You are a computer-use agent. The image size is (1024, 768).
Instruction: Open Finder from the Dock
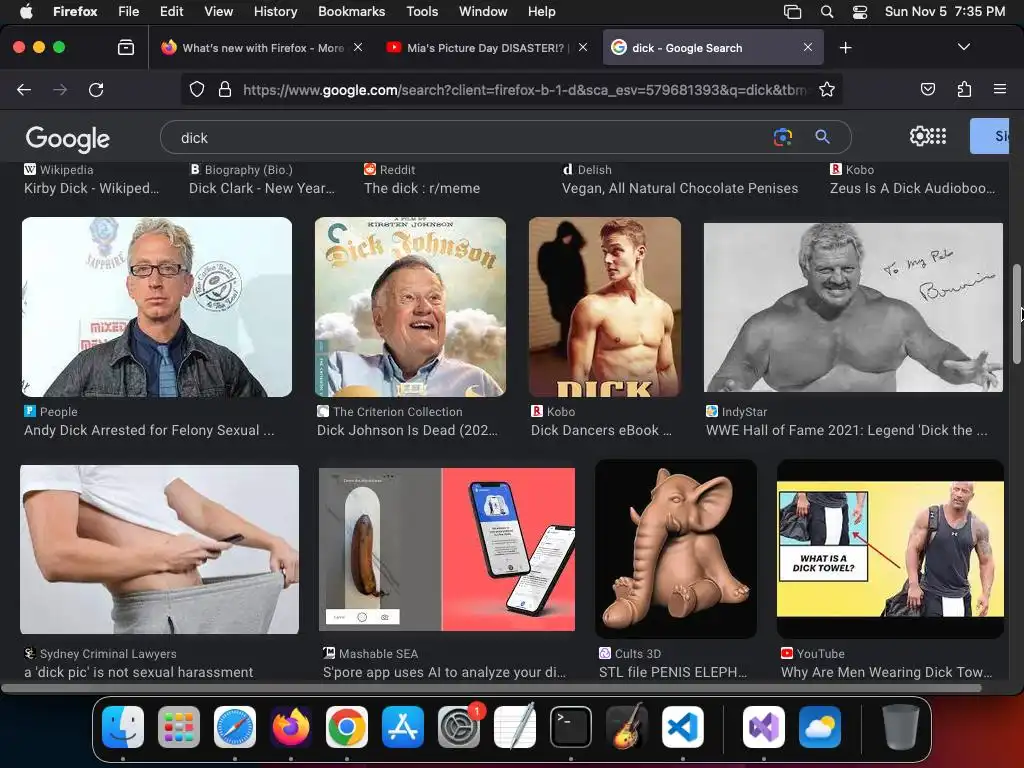click(x=123, y=727)
